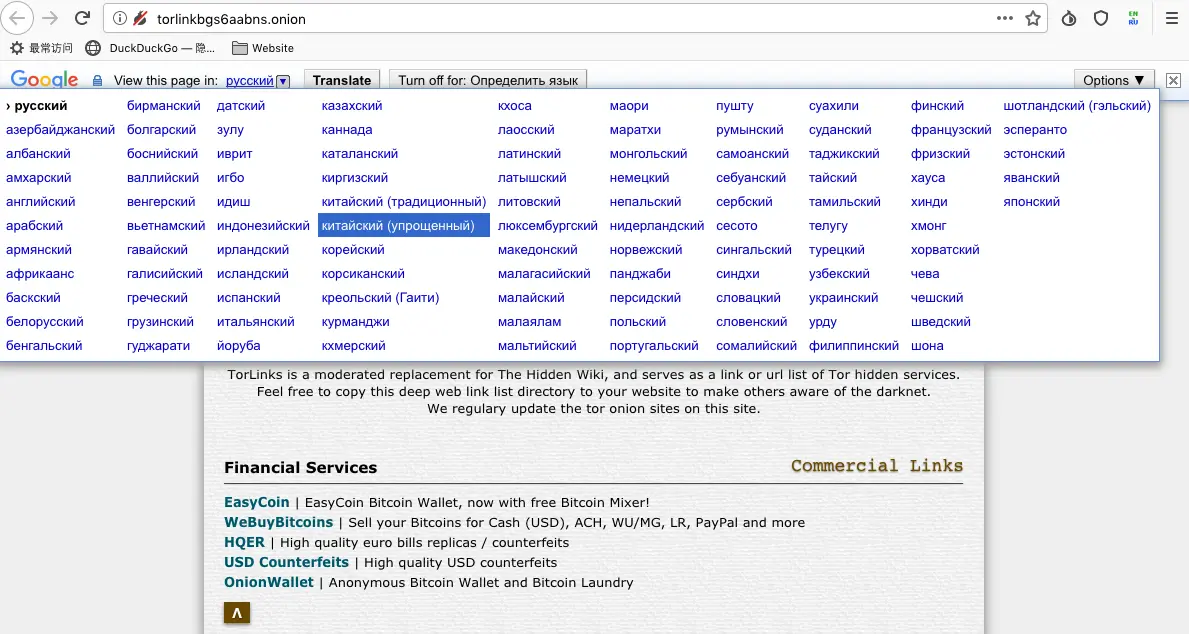This screenshot has width=1189, height=634.
Task: Click the Tor onion toolbar icon
Action: click(x=1069, y=18)
